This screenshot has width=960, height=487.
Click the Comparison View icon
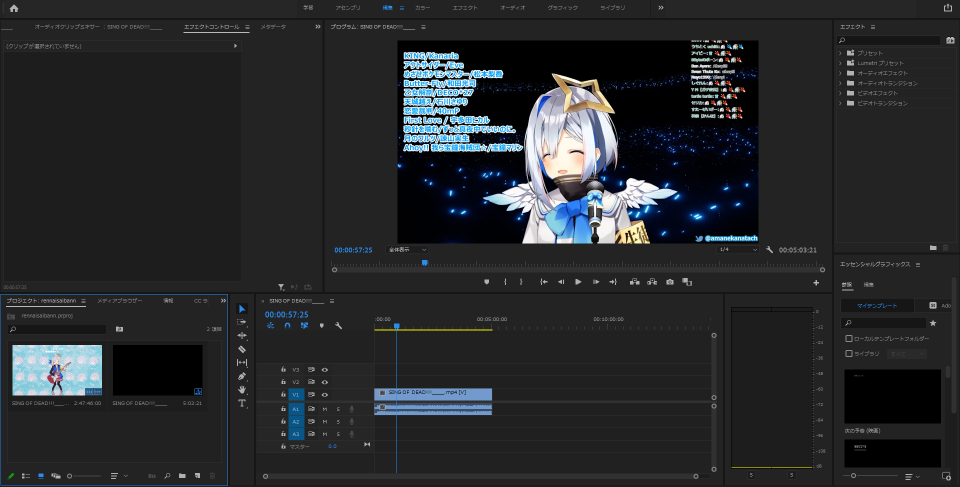[687, 282]
